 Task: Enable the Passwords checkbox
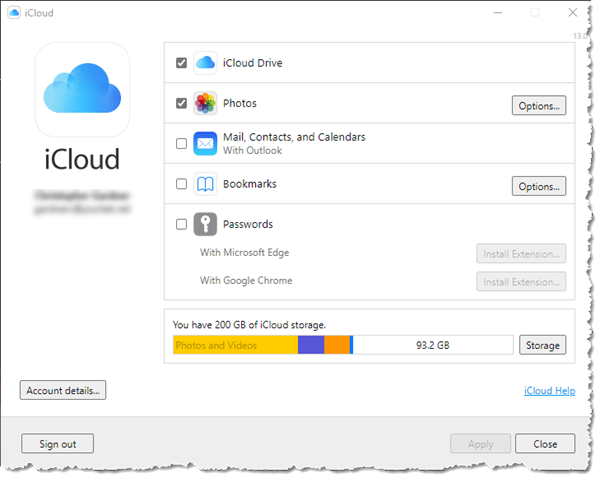[181, 225]
